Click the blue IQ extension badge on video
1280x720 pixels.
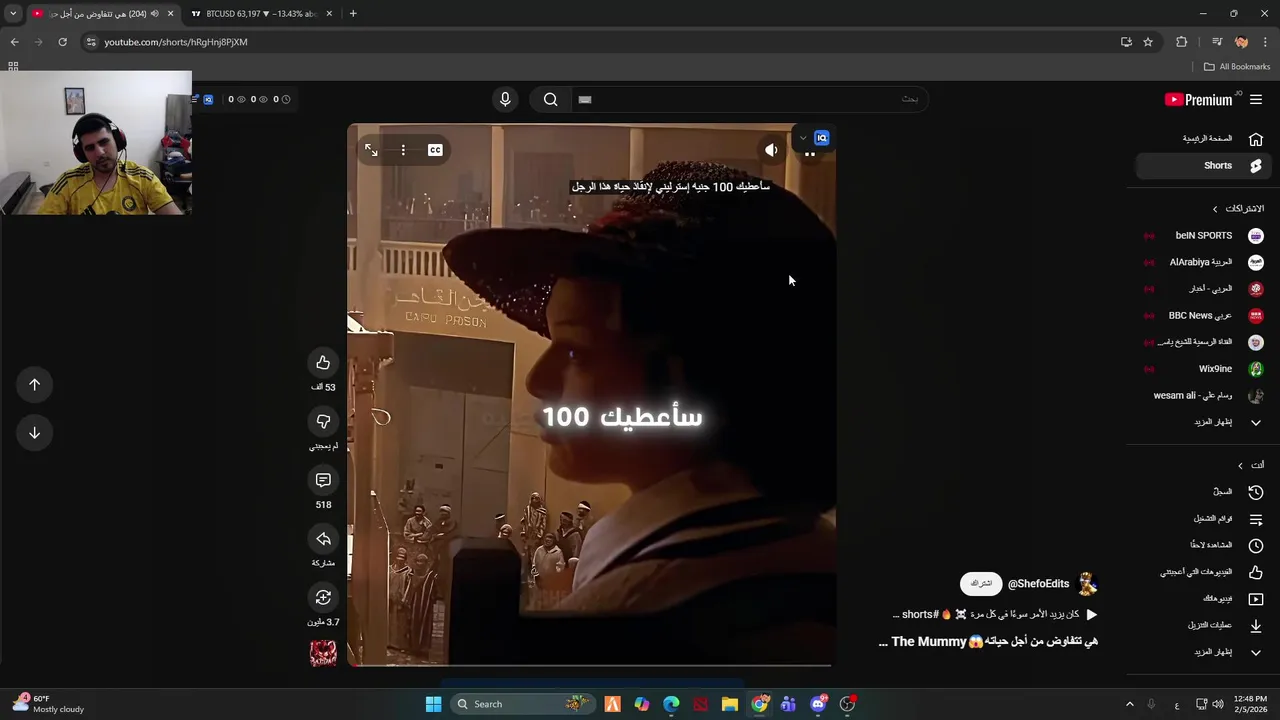pyautogui.click(x=822, y=138)
